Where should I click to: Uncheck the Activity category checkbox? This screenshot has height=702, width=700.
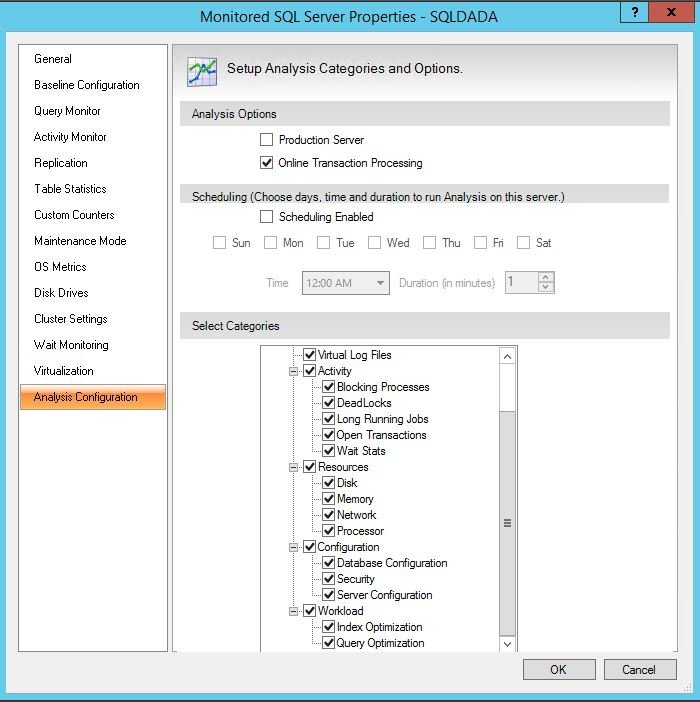(x=310, y=371)
